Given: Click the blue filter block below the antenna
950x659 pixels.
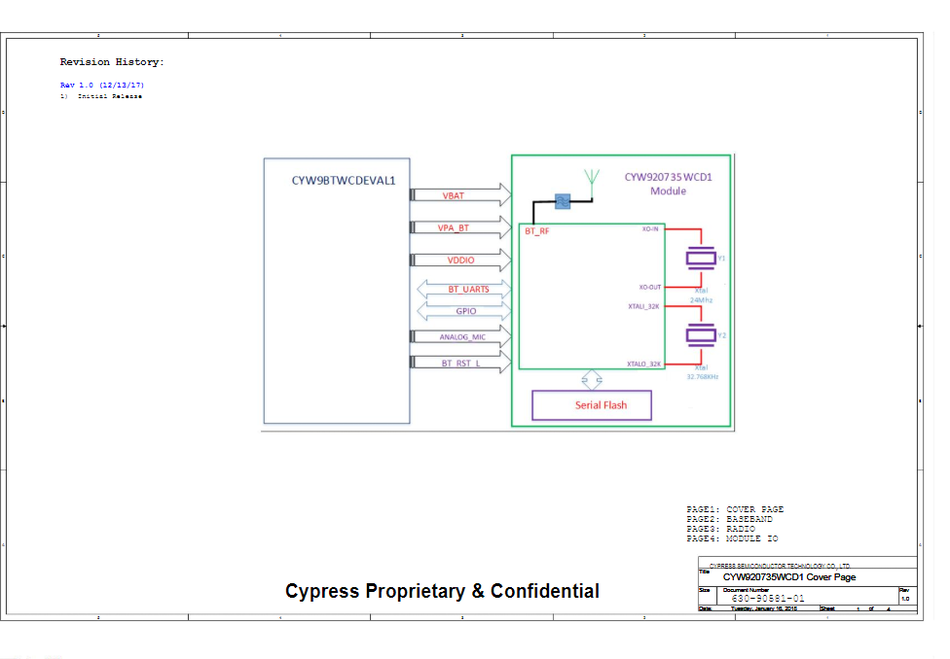Looking at the screenshot, I should [x=562, y=201].
